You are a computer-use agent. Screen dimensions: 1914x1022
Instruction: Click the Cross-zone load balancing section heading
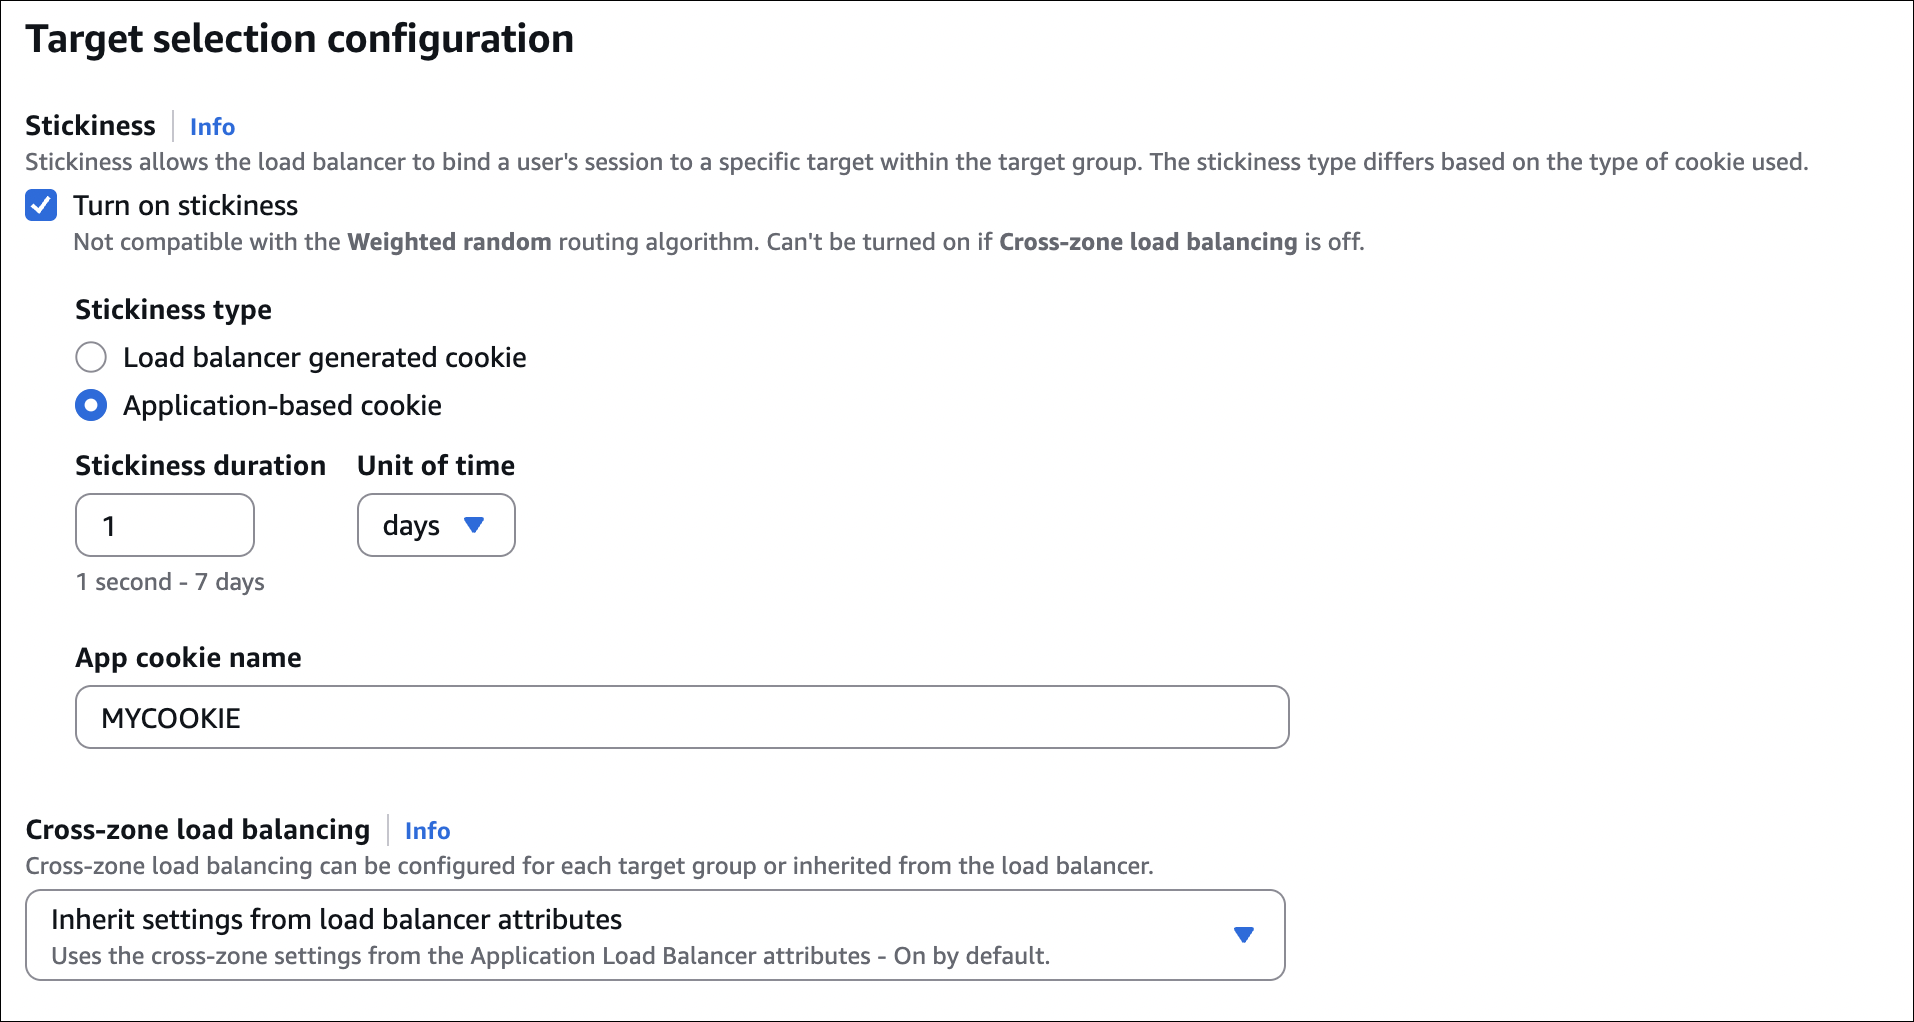point(197,830)
